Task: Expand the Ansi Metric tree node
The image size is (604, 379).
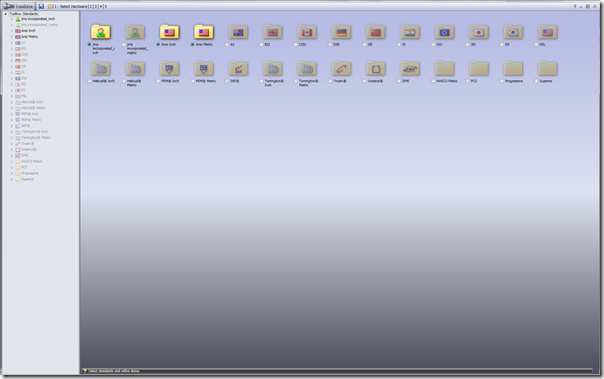Action: (x=12, y=37)
